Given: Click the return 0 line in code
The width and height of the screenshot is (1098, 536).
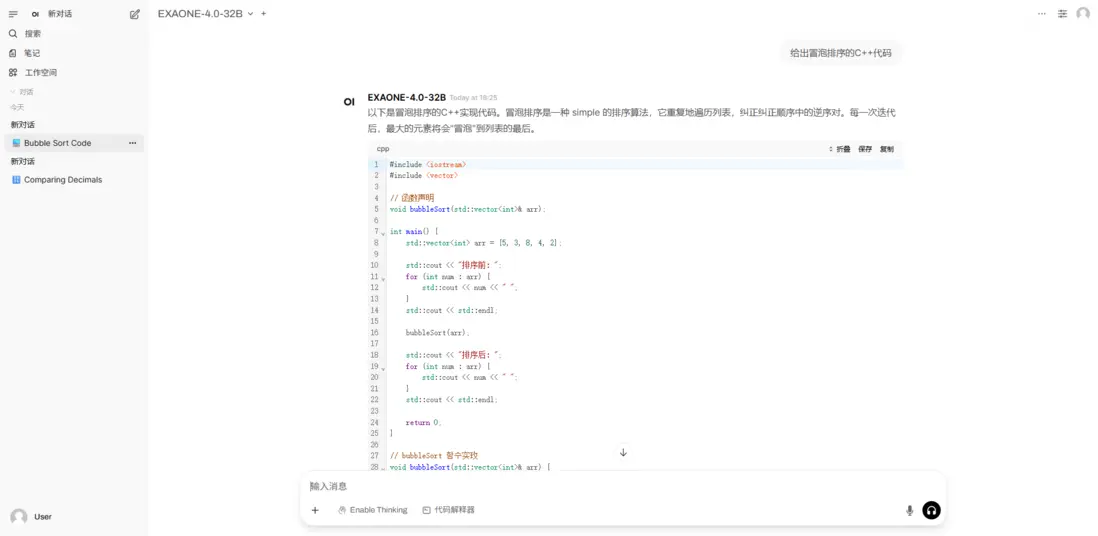Looking at the screenshot, I should (x=424, y=422).
